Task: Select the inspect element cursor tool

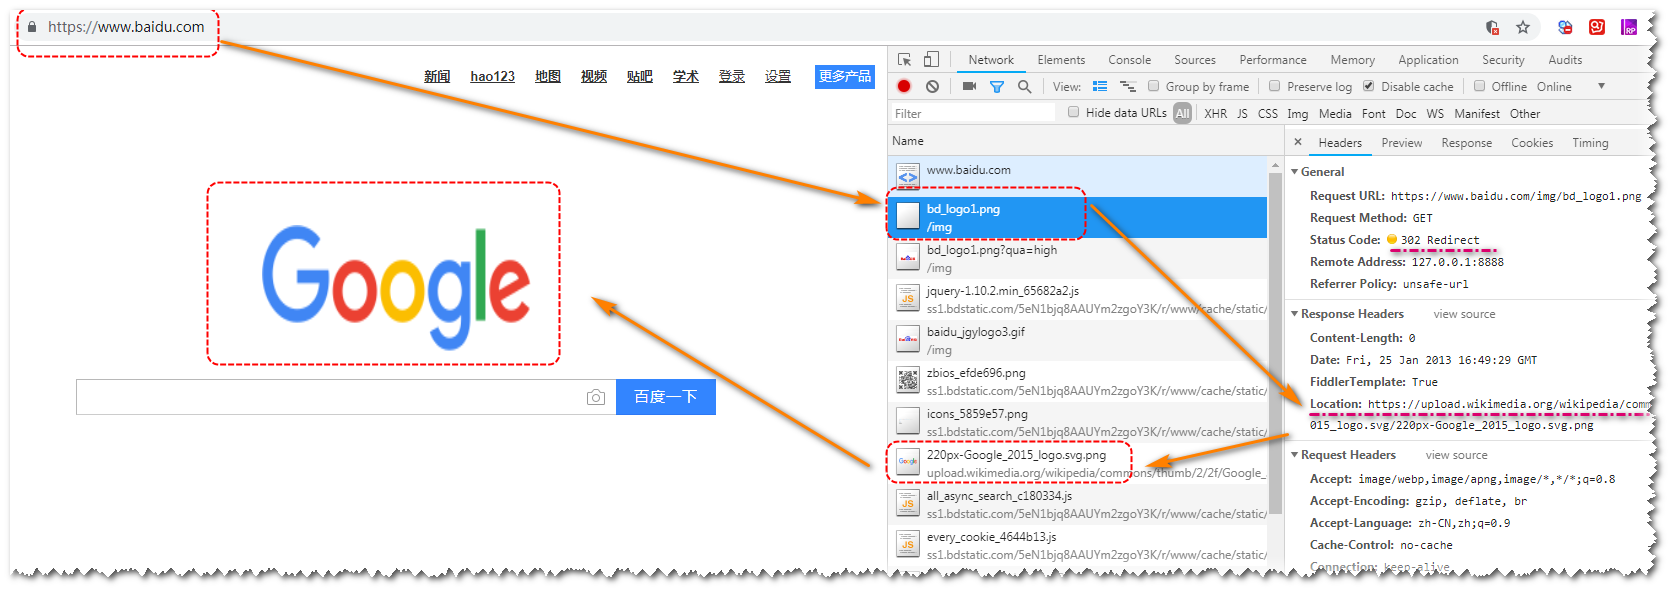Action: click(x=904, y=60)
